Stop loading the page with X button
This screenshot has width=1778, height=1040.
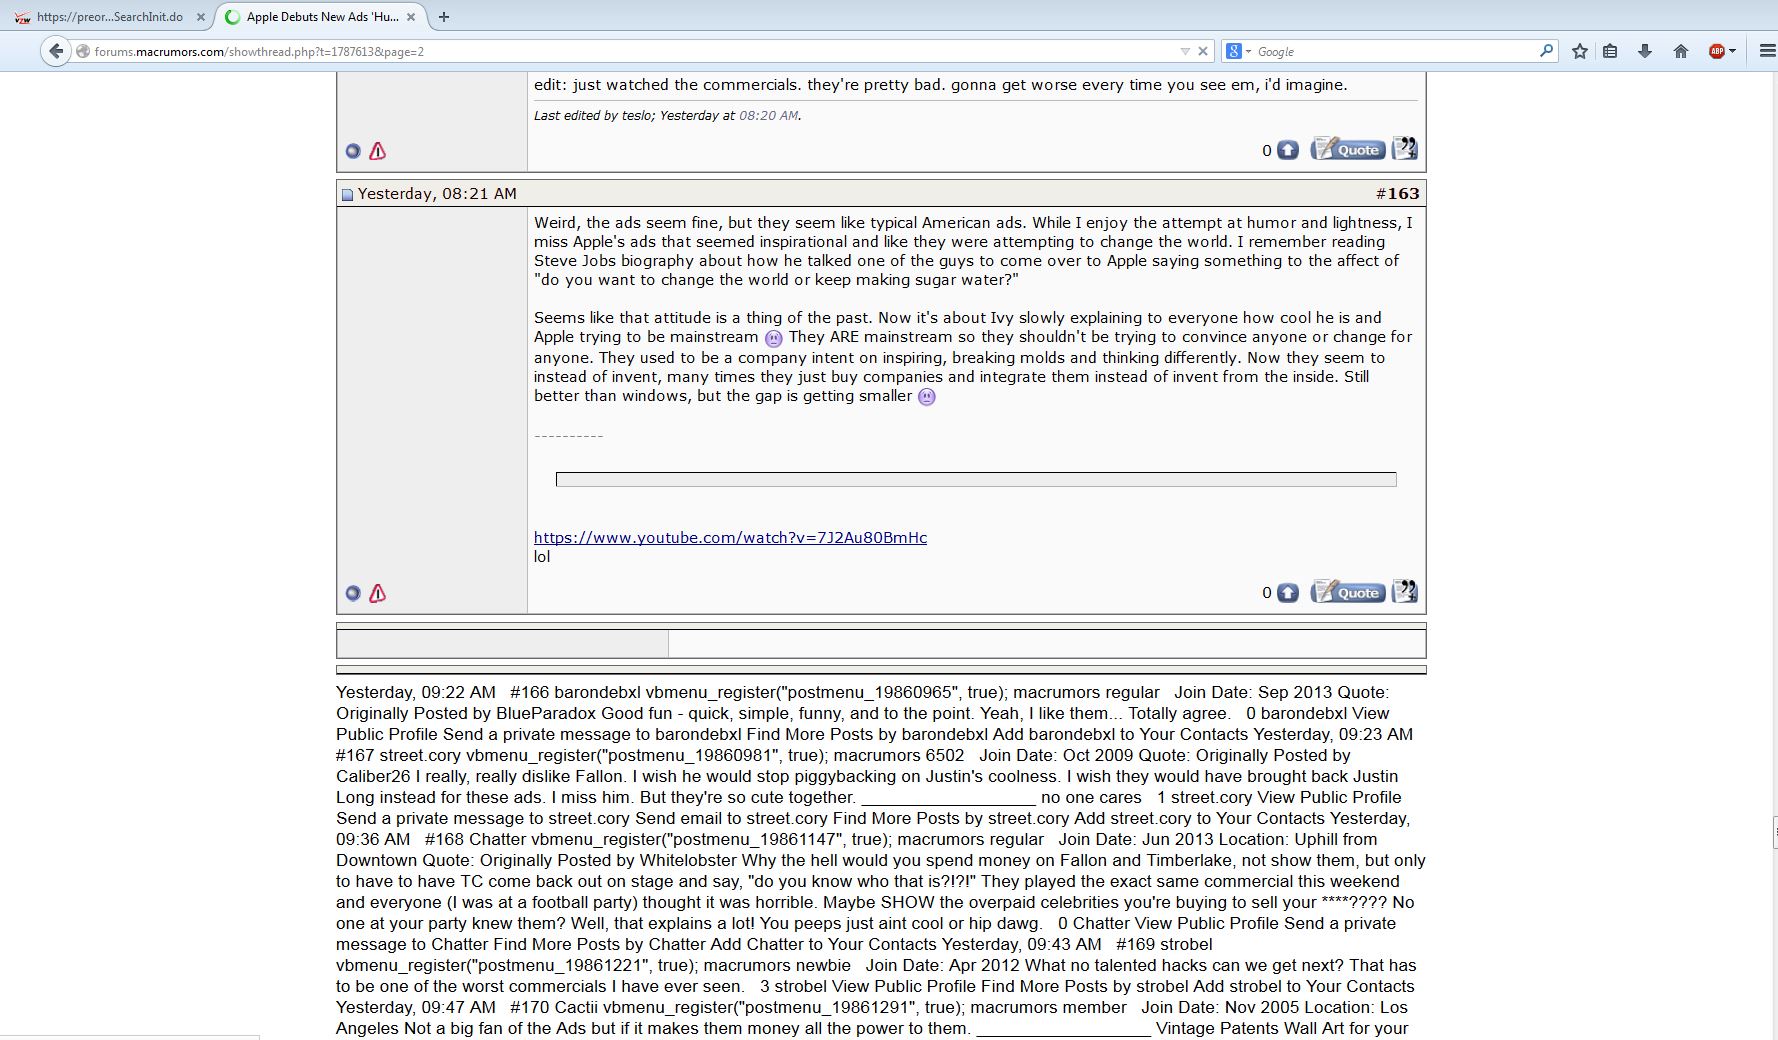point(1203,51)
